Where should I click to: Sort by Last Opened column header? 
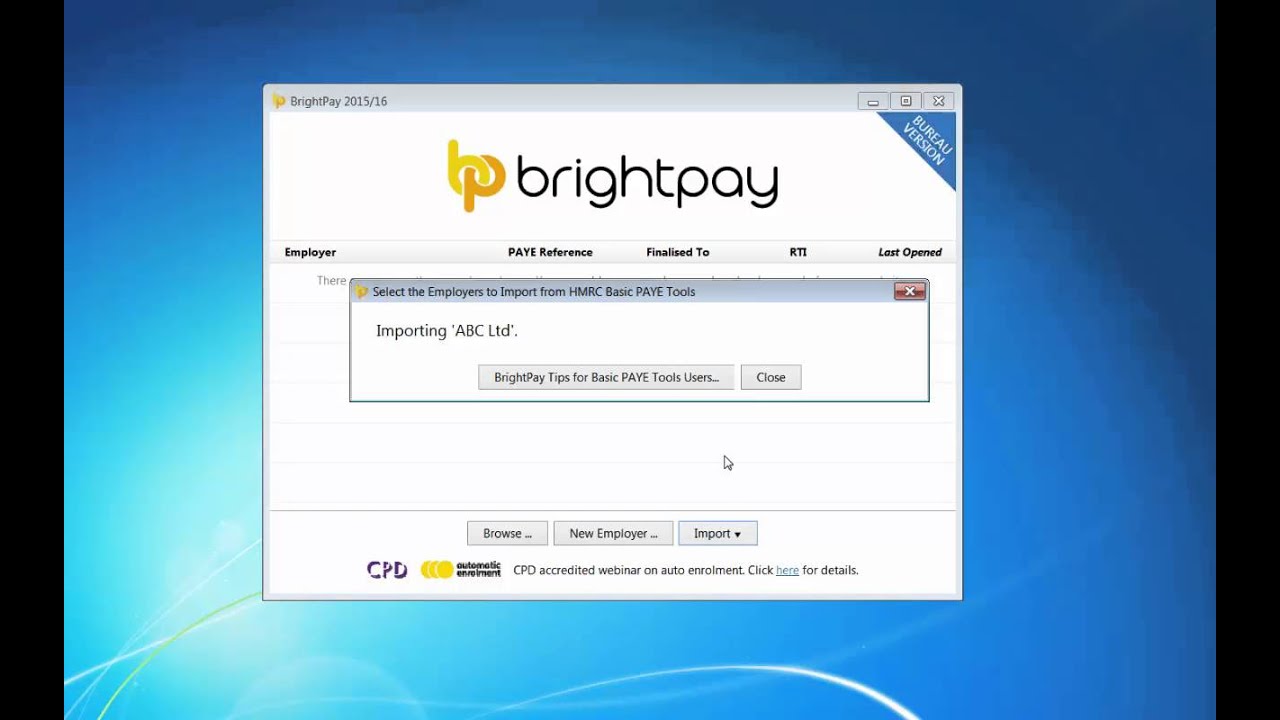[x=910, y=252]
